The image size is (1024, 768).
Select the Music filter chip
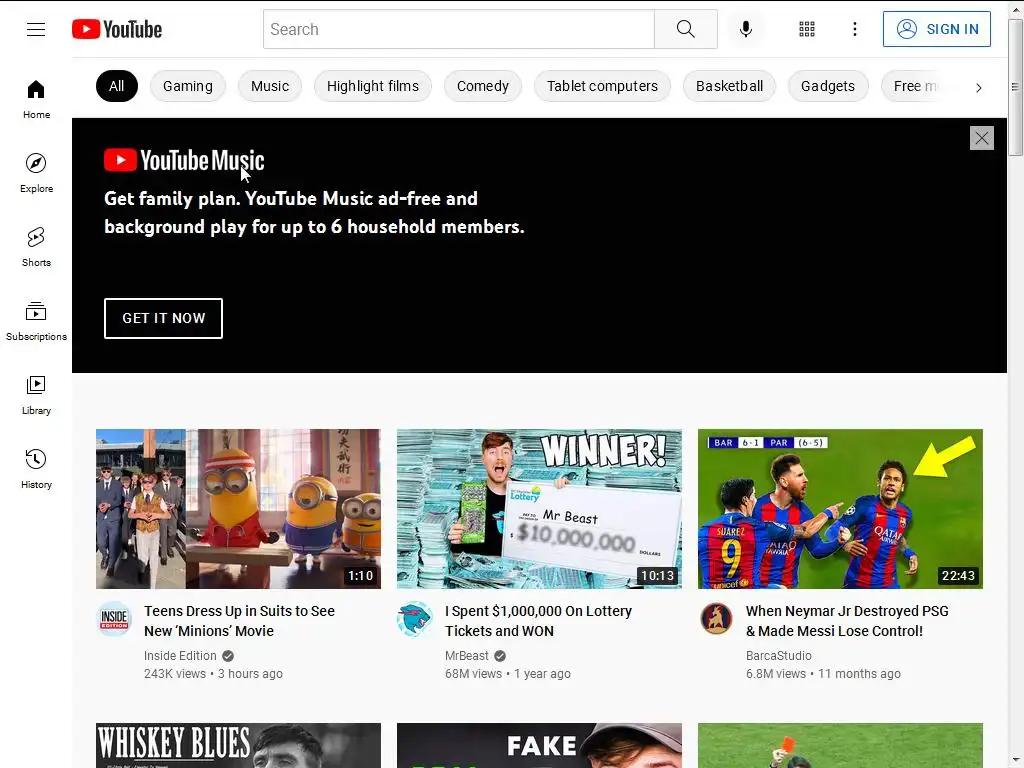point(270,86)
